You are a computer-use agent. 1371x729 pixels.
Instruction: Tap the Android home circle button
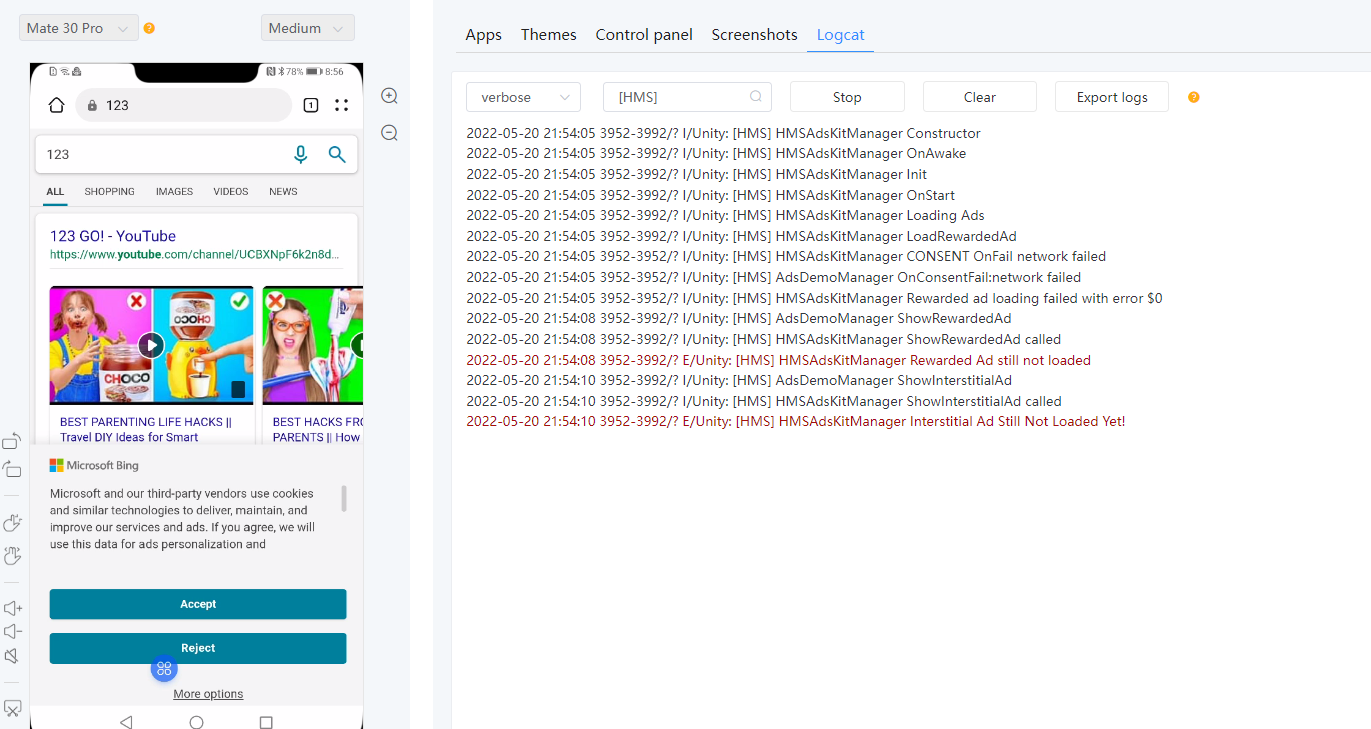(x=196, y=721)
